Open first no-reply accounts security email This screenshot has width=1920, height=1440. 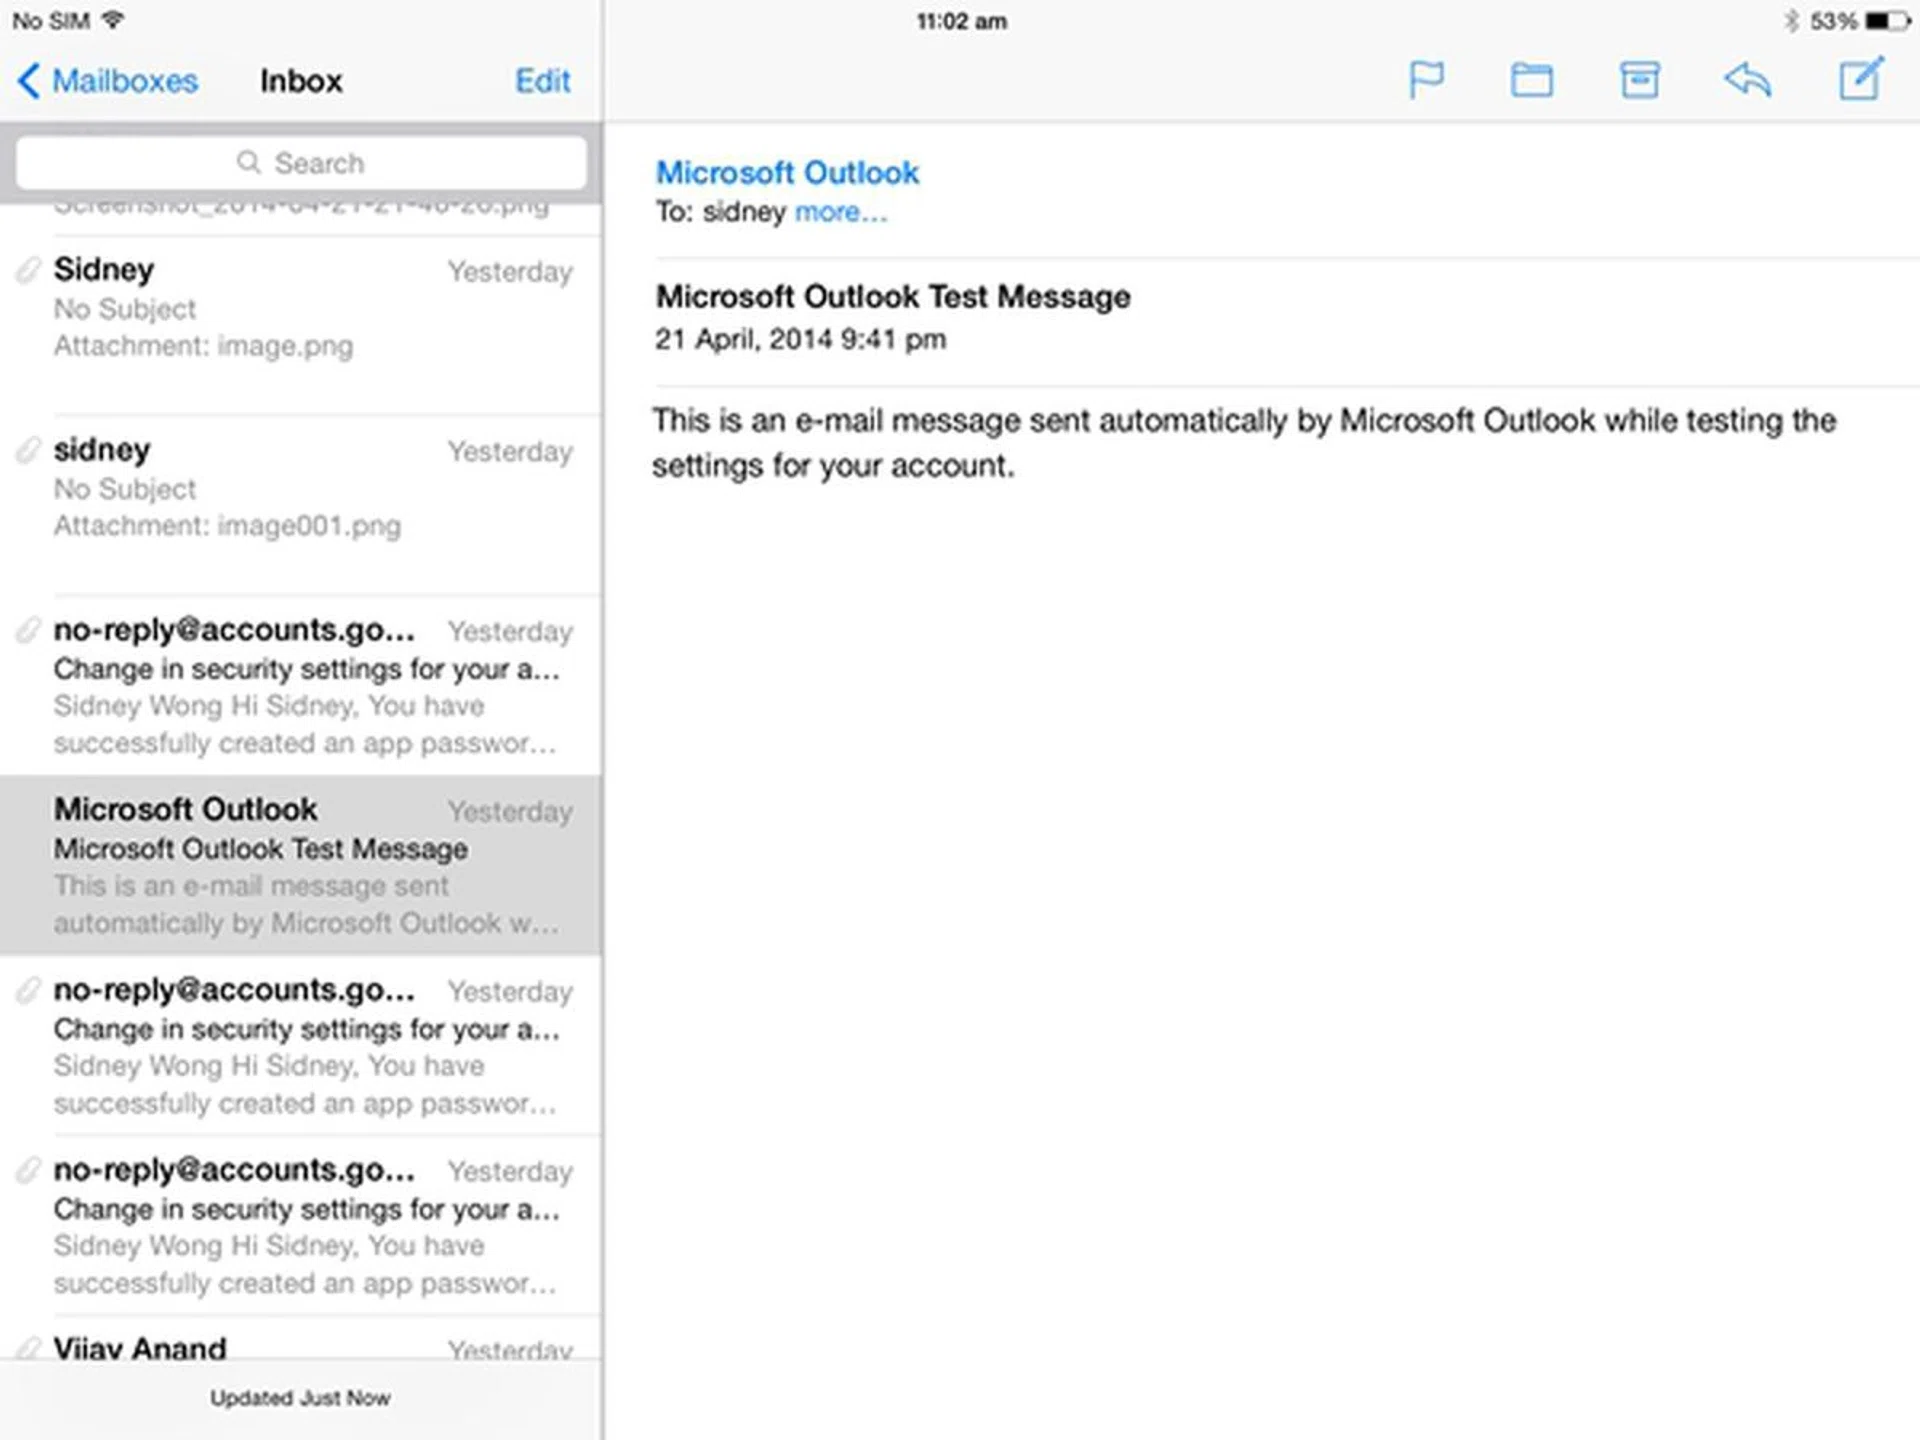[x=300, y=686]
